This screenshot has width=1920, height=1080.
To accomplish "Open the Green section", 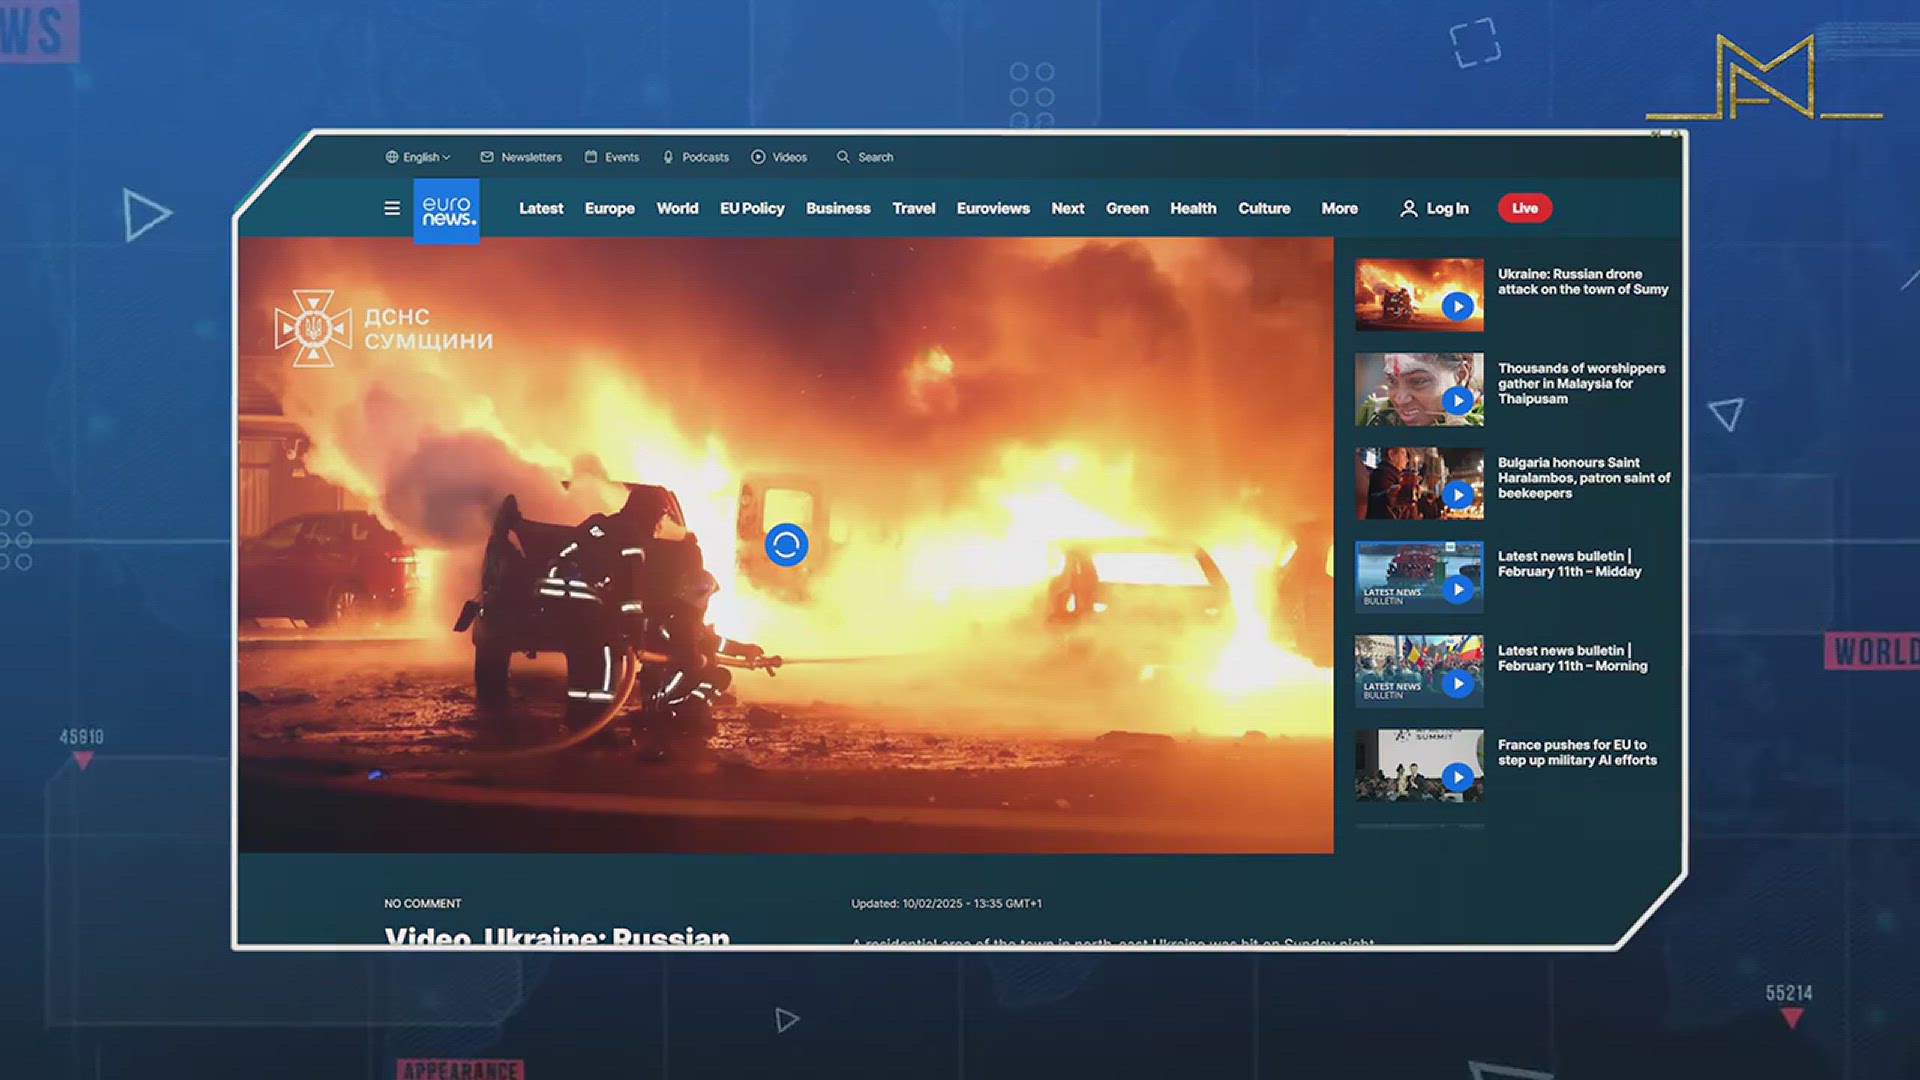I will coord(1127,208).
